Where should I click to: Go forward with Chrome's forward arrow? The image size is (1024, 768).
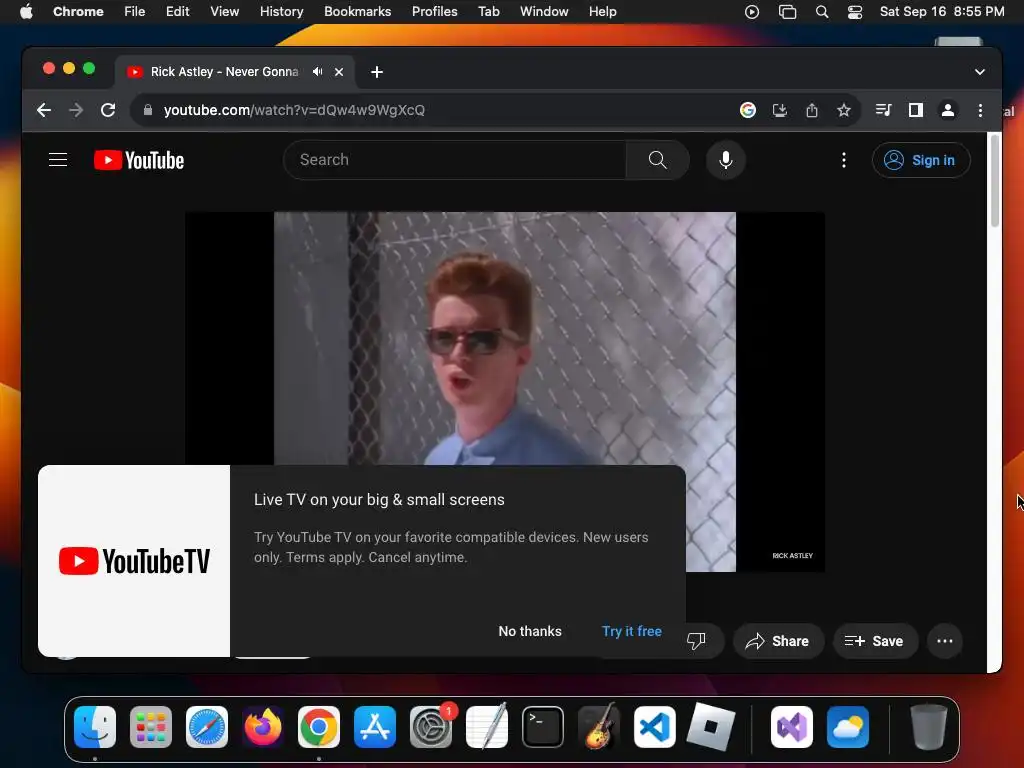[76, 110]
